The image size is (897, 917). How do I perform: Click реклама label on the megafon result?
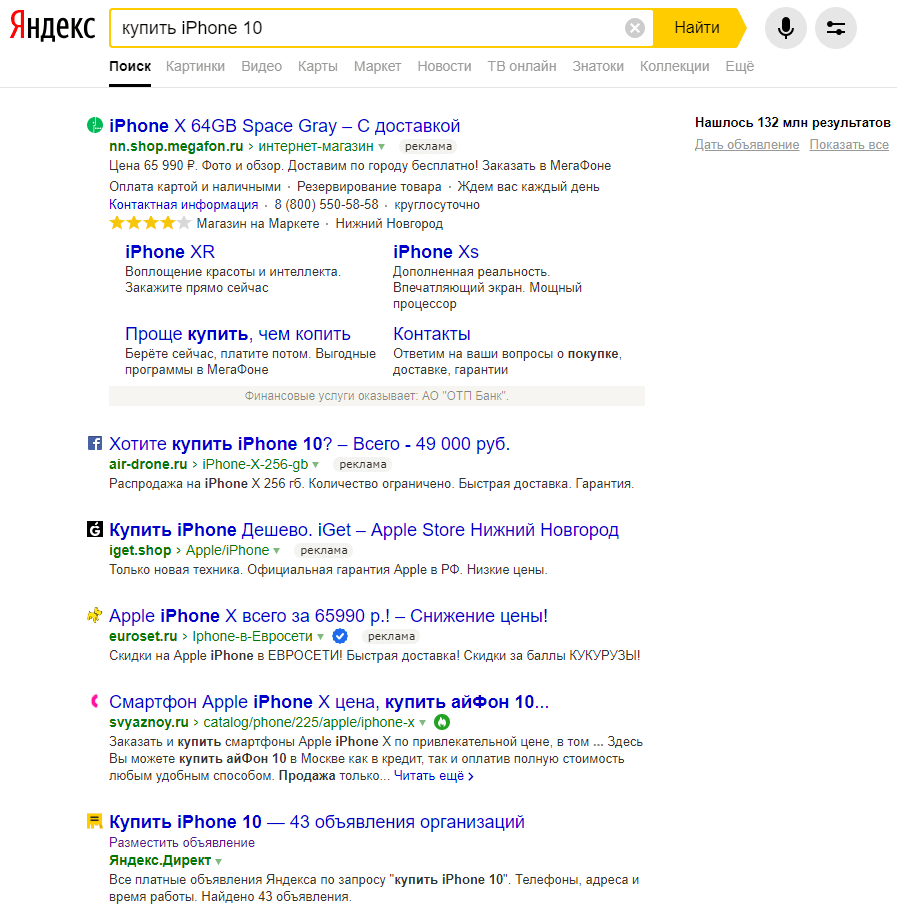[428, 146]
